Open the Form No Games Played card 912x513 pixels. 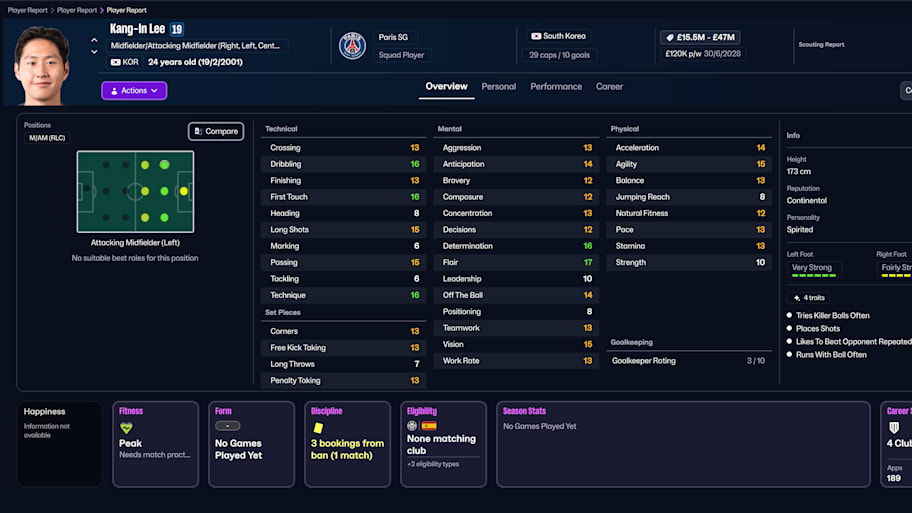click(251, 444)
